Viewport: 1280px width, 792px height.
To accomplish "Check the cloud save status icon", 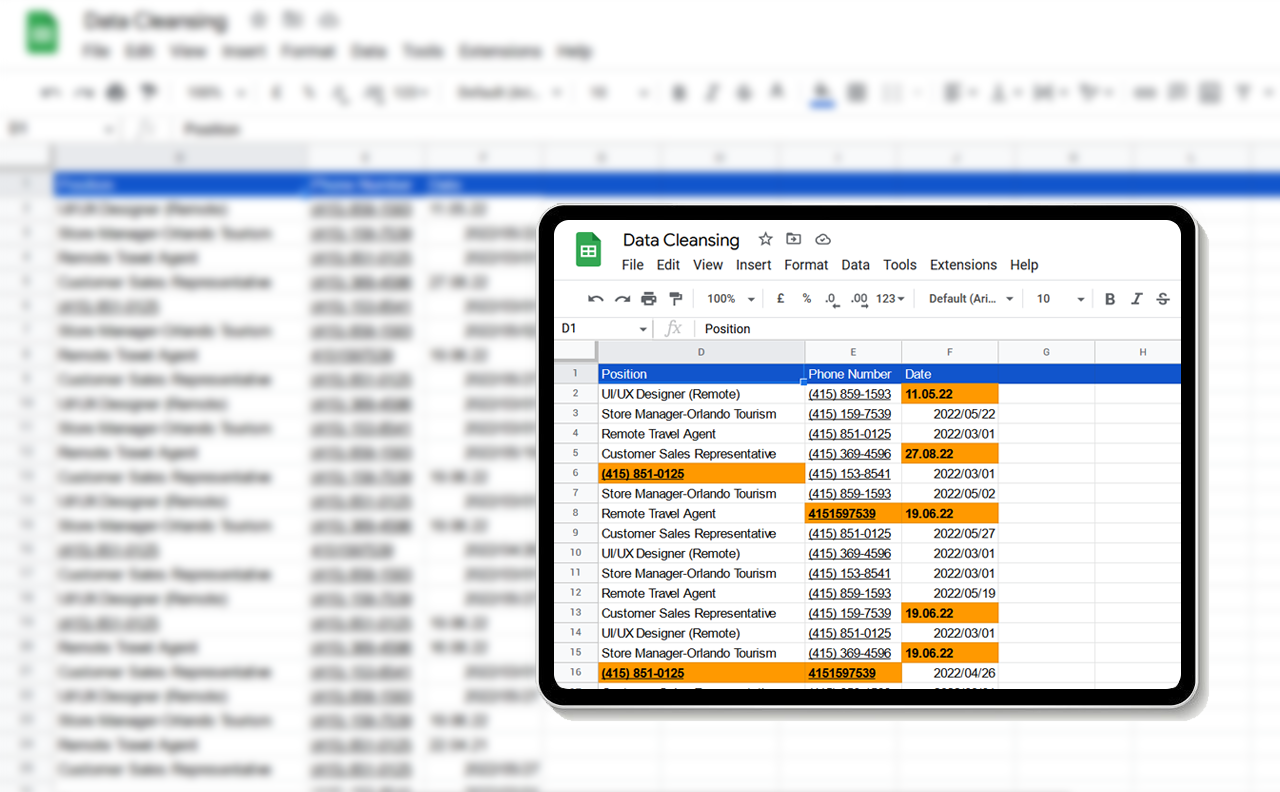I will [x=823, y=239].
